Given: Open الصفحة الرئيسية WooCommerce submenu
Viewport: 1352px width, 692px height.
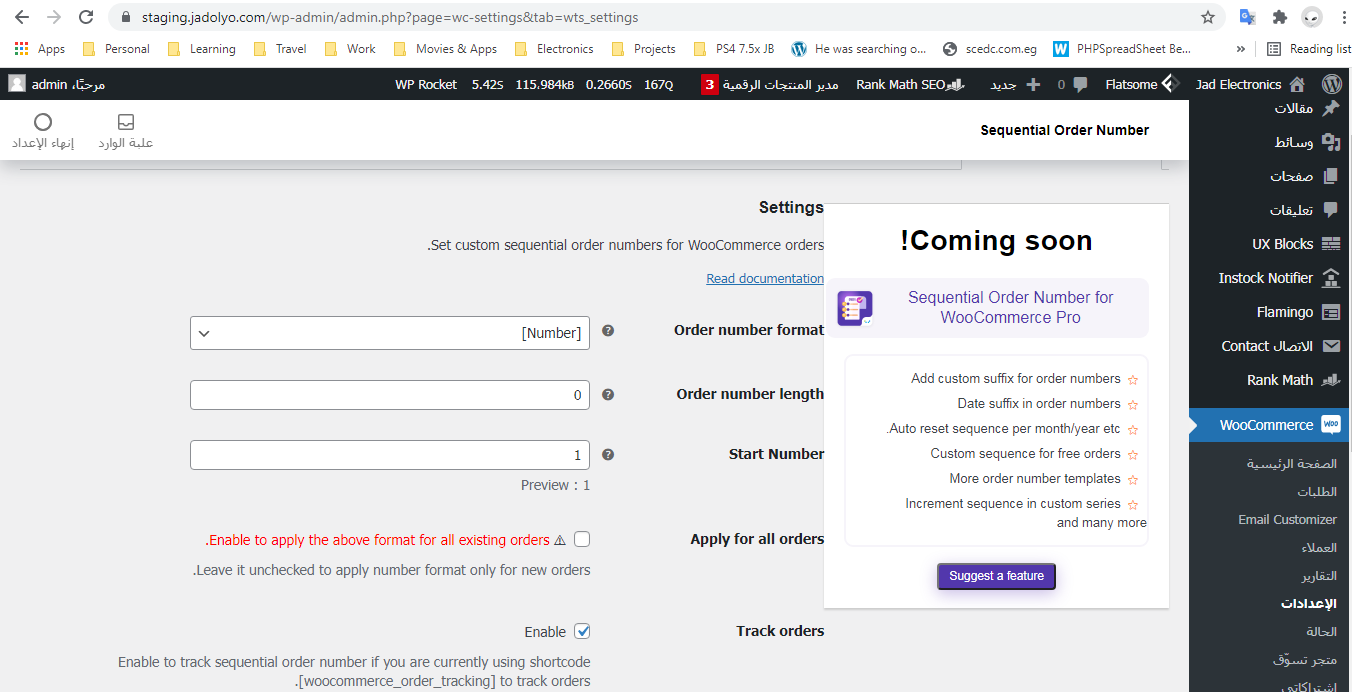Looking at the screenshot, I should tap(1291, 464).
